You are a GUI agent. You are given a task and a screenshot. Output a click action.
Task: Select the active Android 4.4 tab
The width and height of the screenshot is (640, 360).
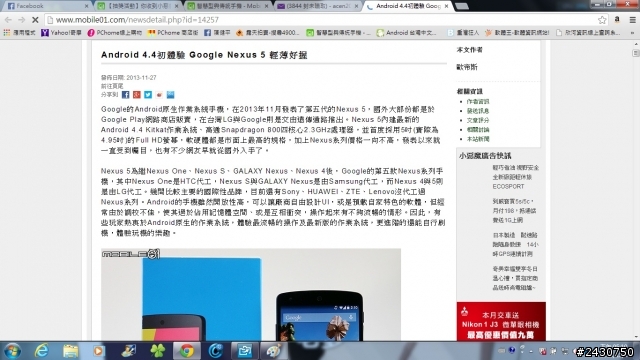point(407,6)
